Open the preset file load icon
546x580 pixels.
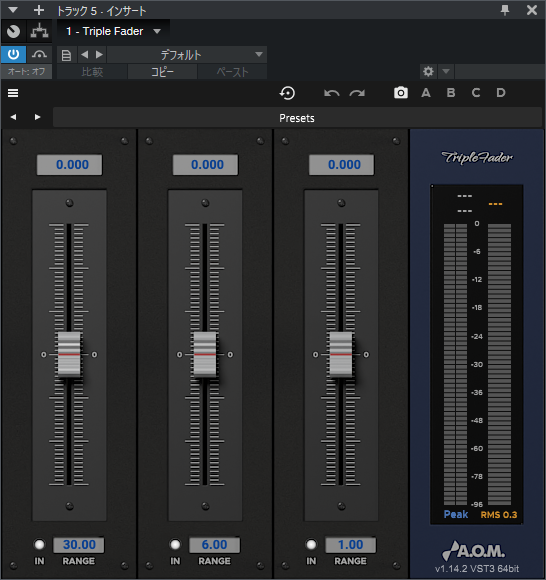(x=66, y=55)
